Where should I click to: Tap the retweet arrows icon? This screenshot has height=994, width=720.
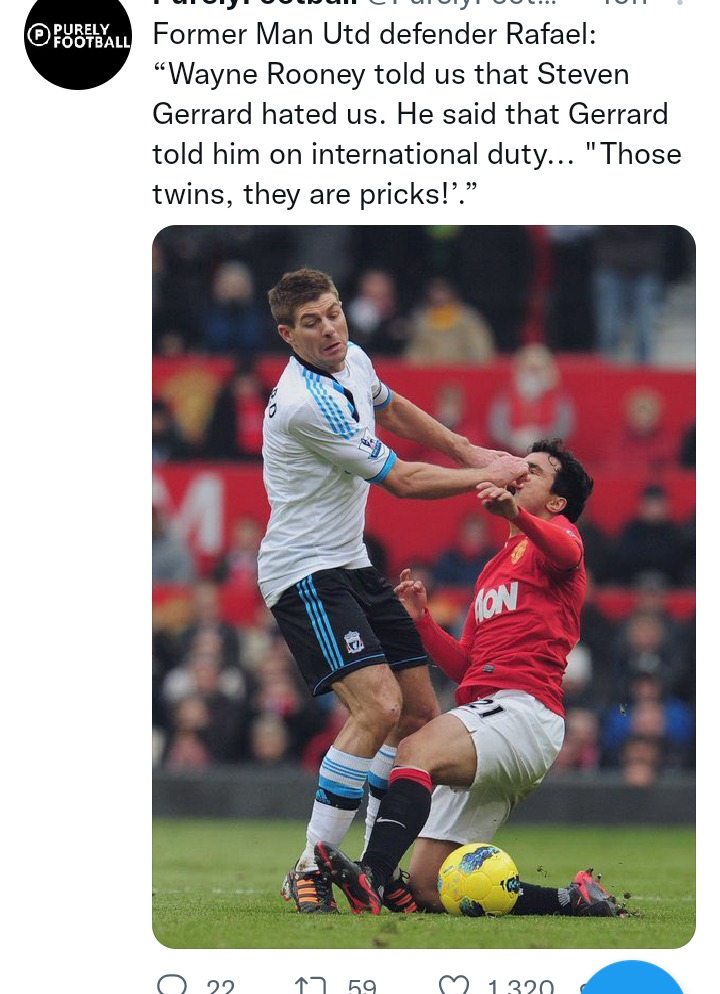[x=311, y=985]
